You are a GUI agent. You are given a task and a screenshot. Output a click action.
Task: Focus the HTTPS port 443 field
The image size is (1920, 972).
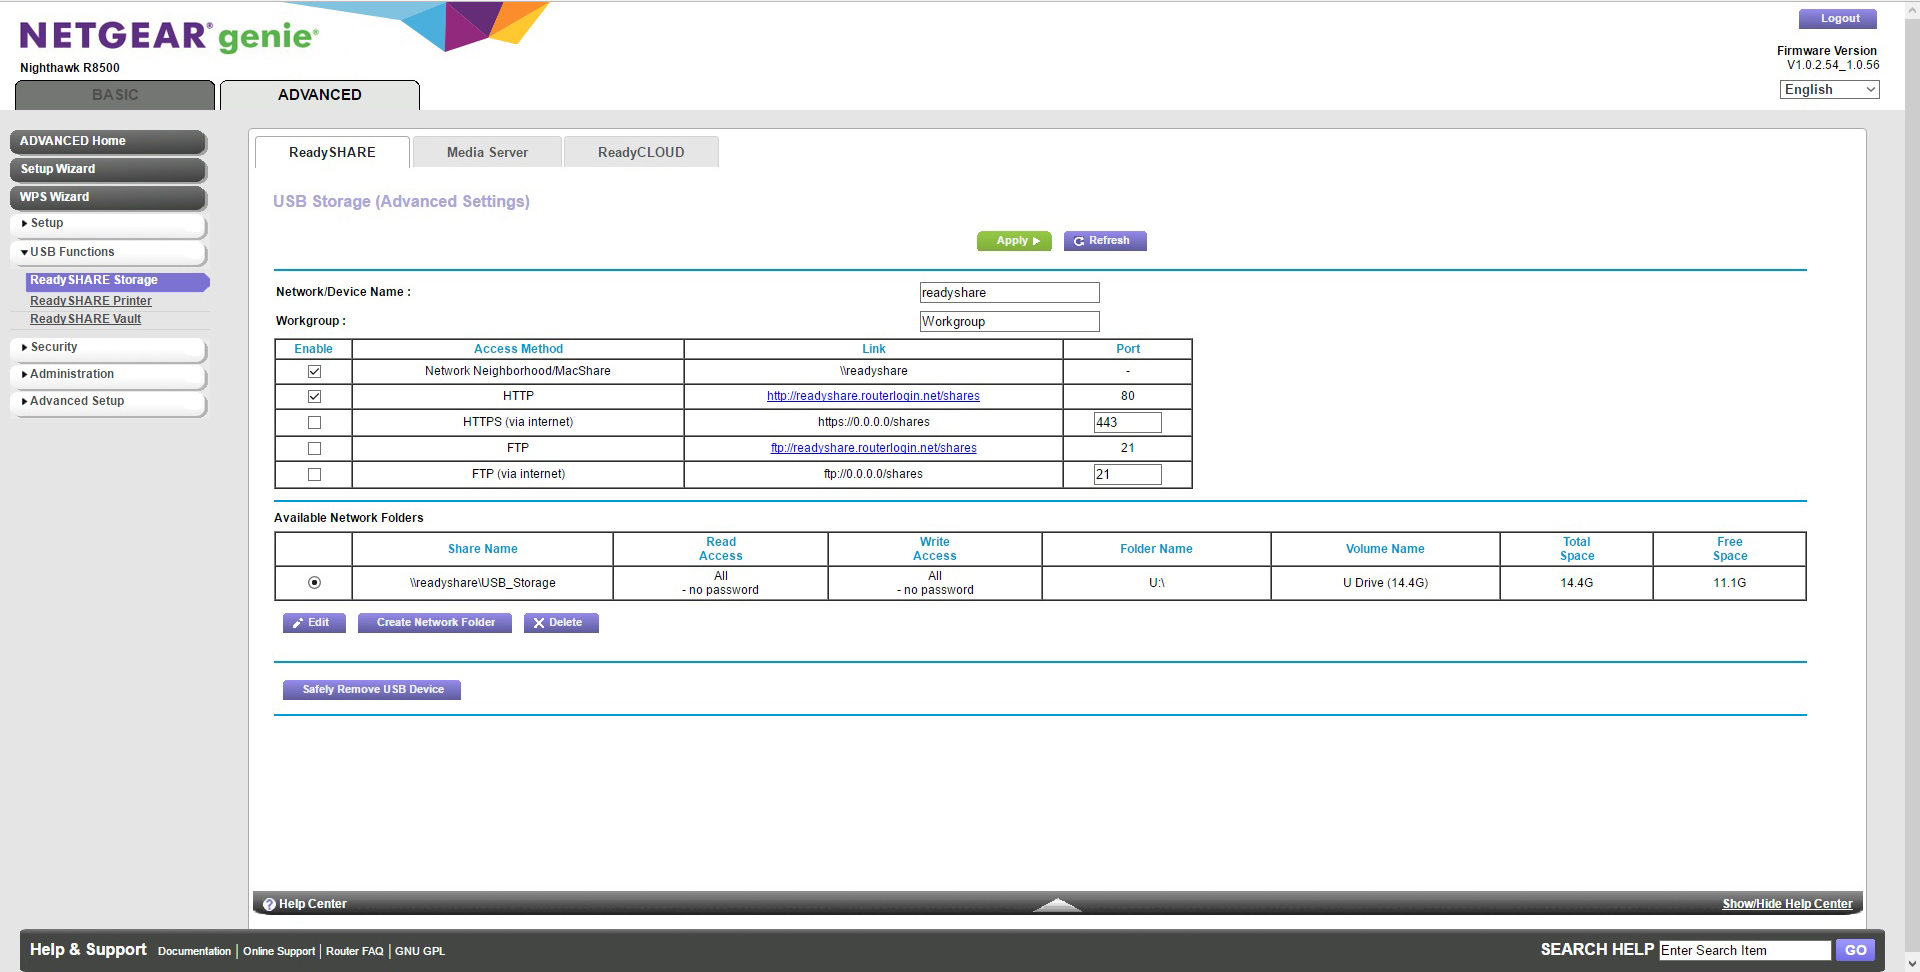pos(1127,422)
